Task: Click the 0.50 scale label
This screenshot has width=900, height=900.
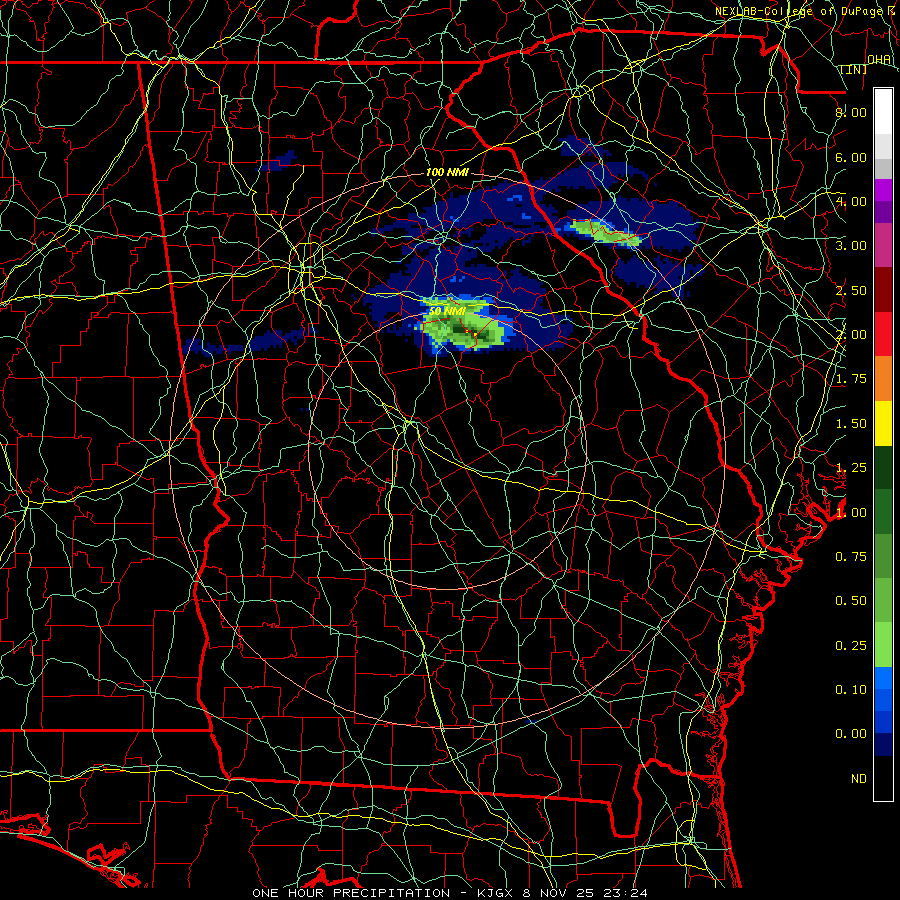Action: click(x=851, y=601)
